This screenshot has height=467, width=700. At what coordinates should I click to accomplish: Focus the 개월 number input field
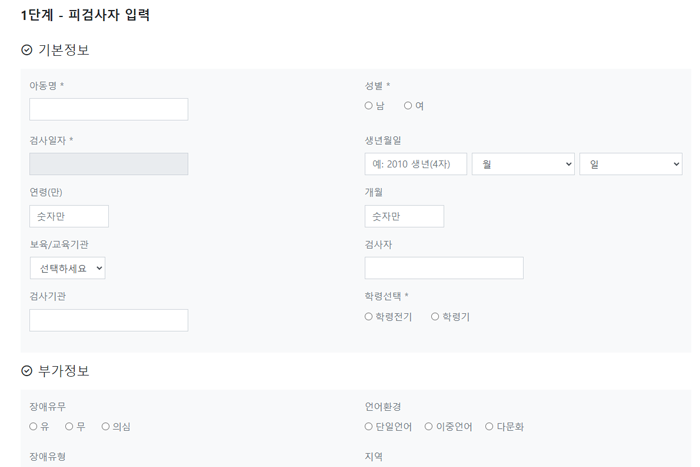pos(404,217)
